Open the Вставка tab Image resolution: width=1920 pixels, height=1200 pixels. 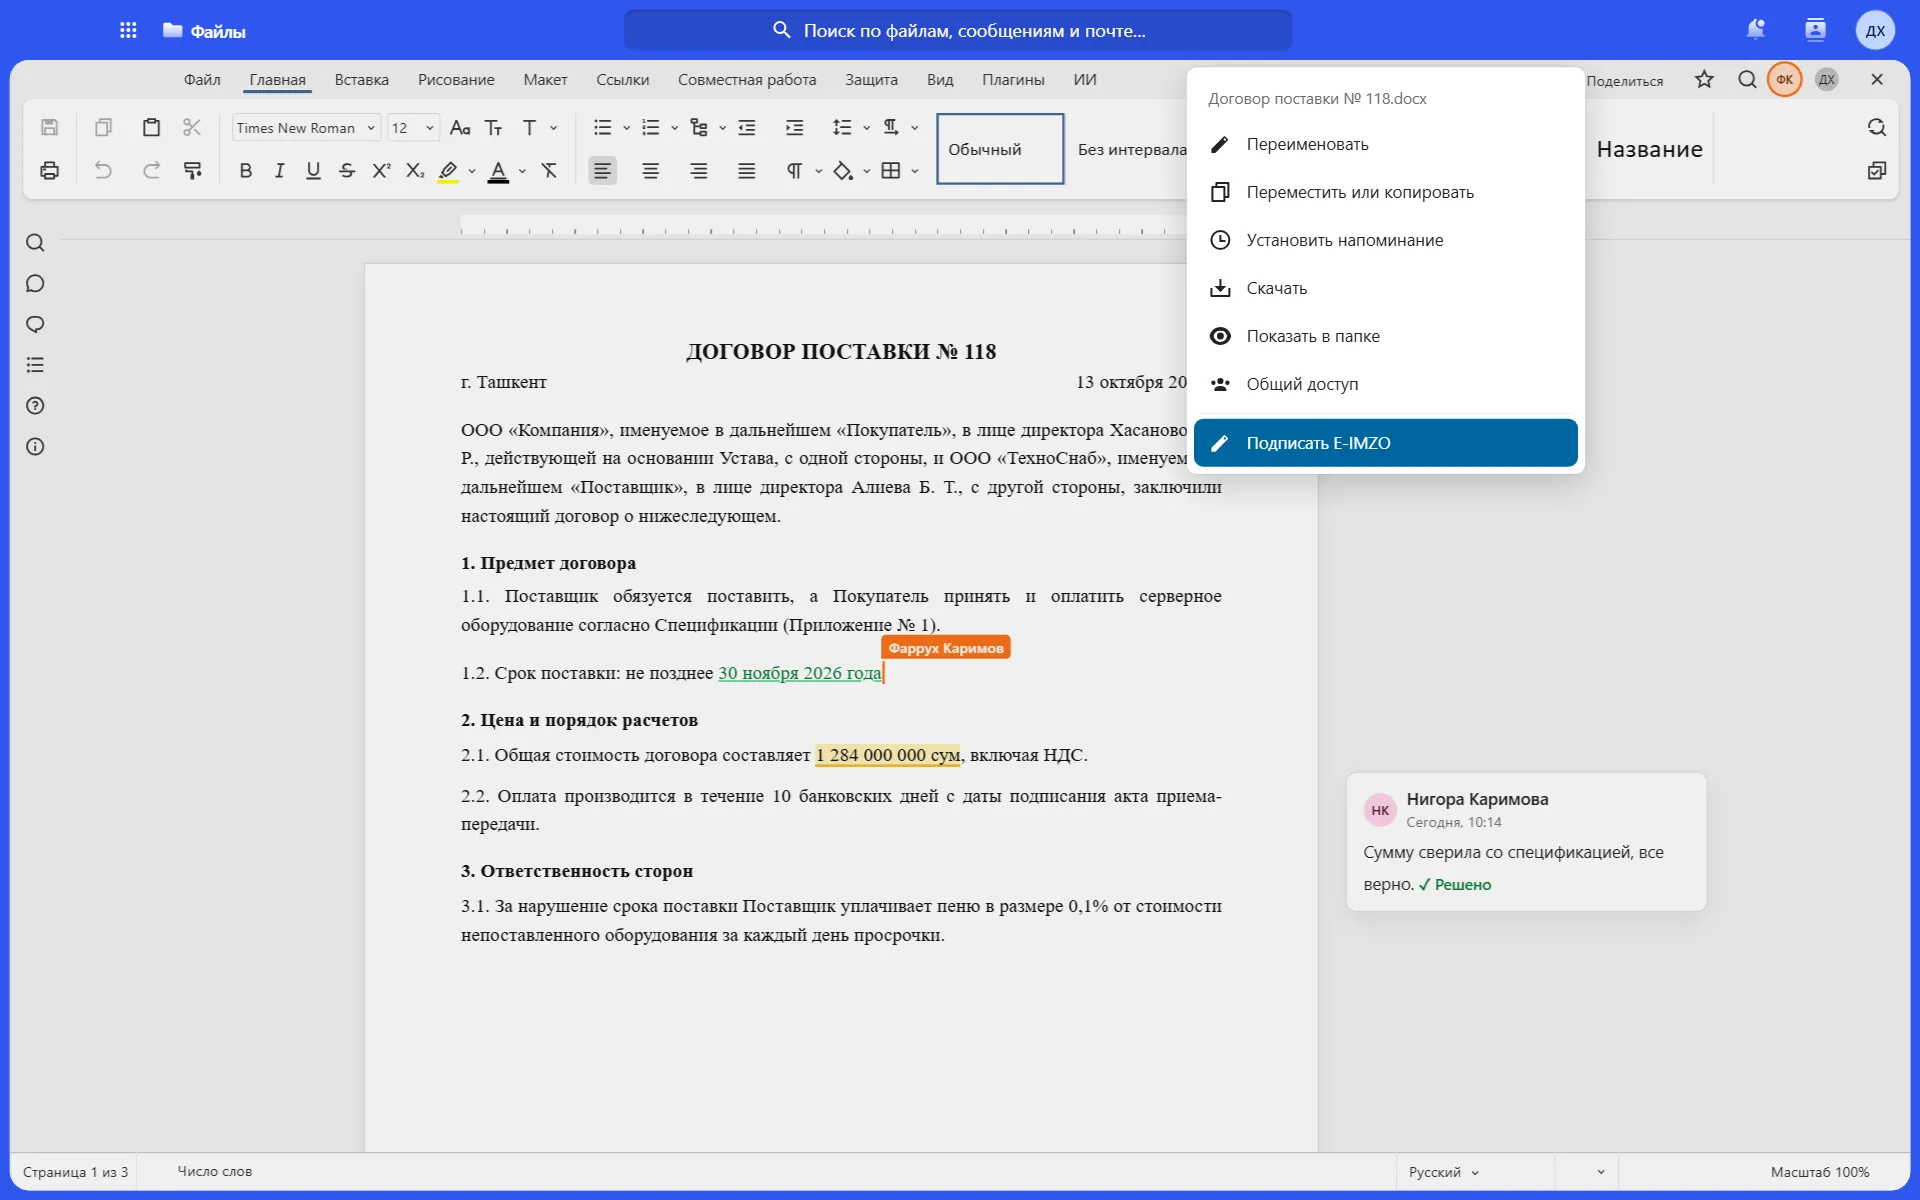tap(361, 80)
